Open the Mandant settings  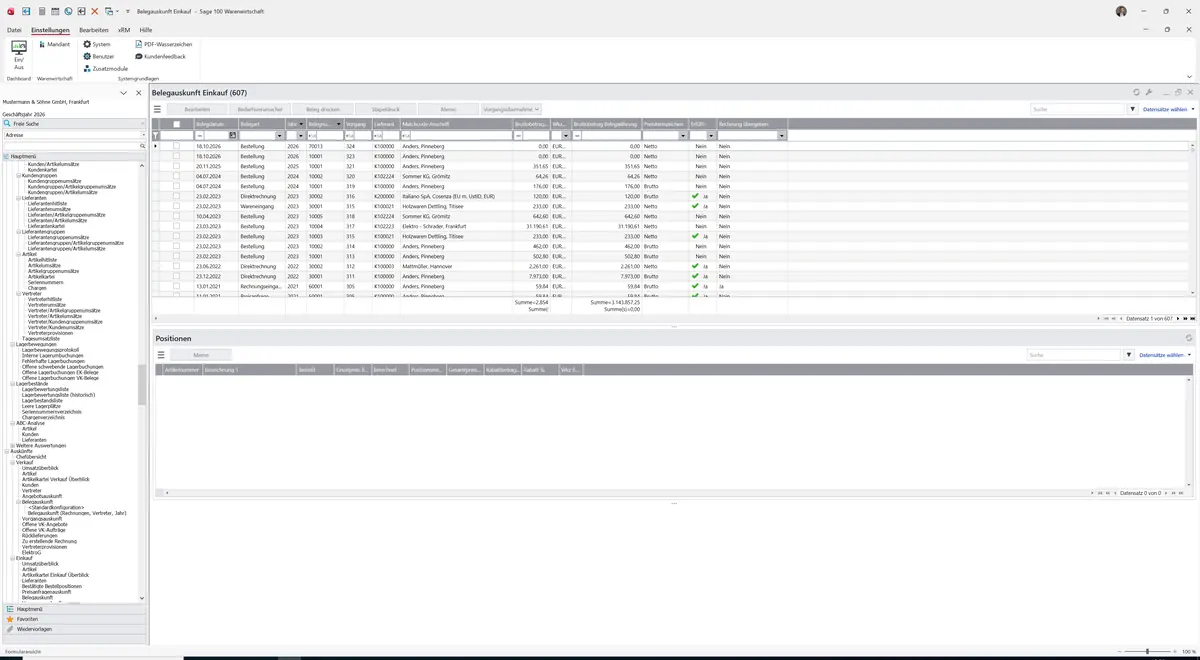54,44
